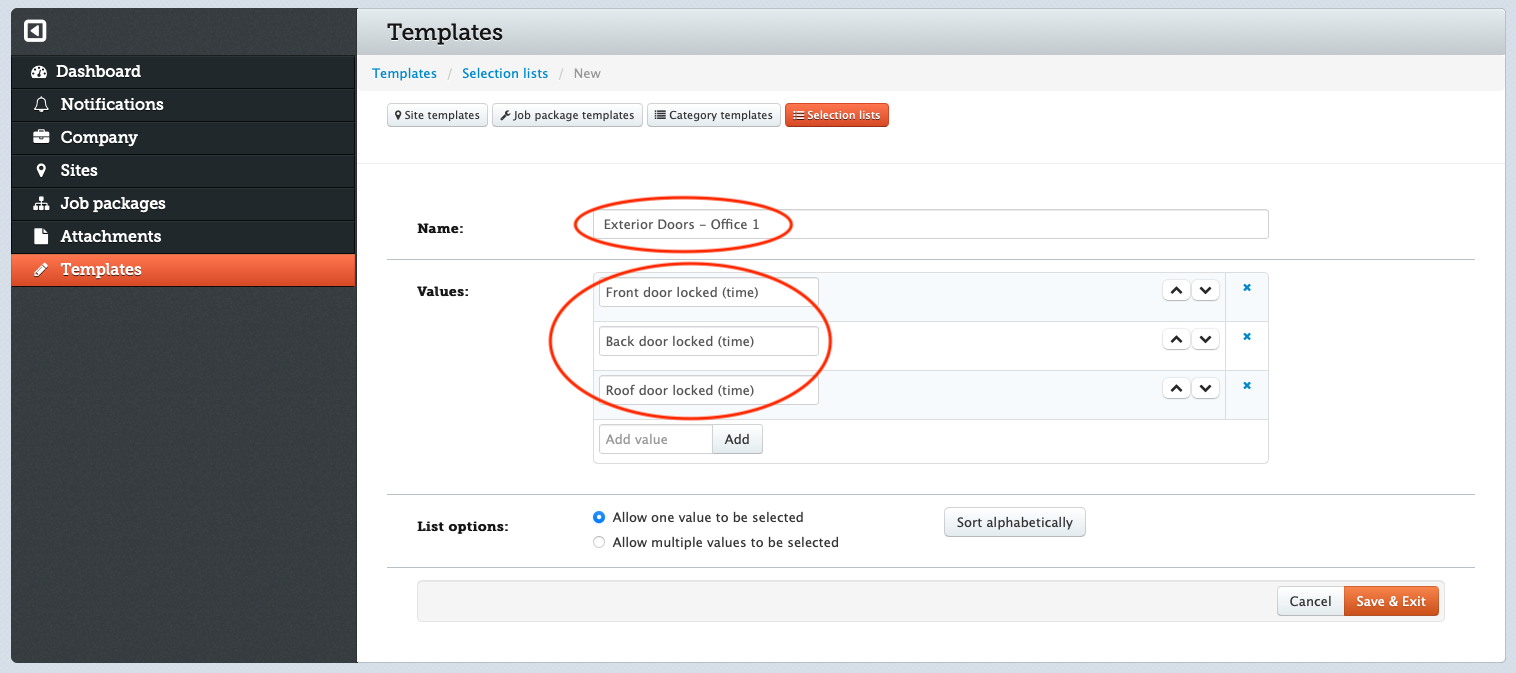Viewport: 1516px width, 673px height.
Task: Open Notifications from the sidebar
Action: (x=184, y=105)
